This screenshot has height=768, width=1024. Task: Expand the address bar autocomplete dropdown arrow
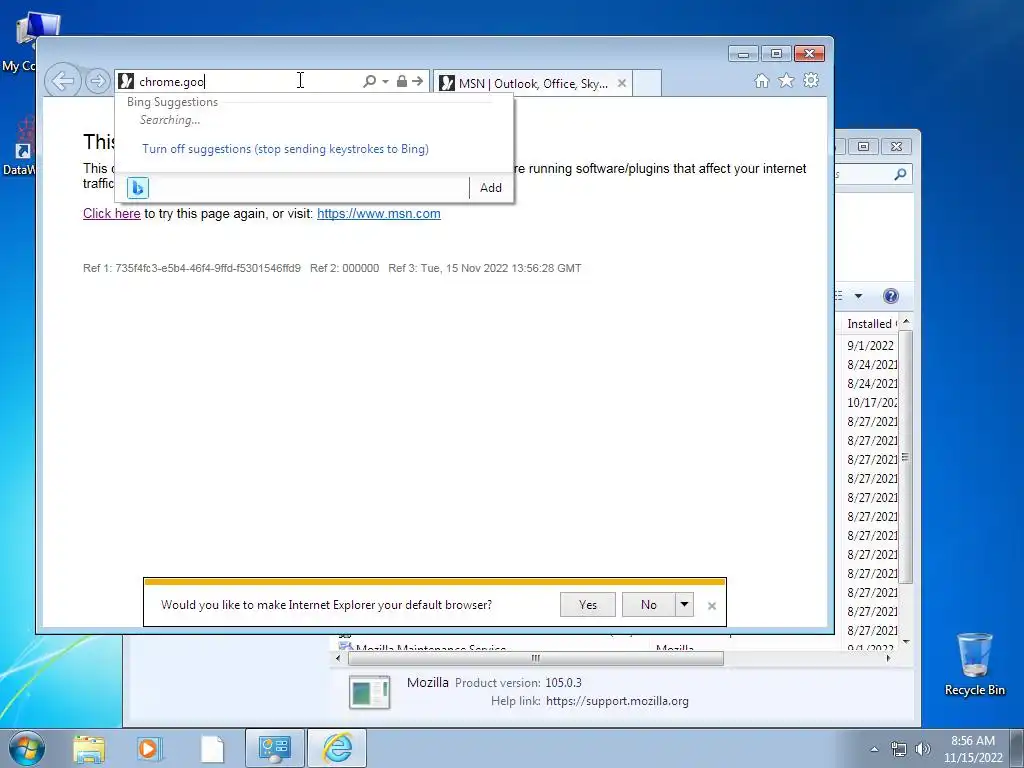[x=385, y=82]
